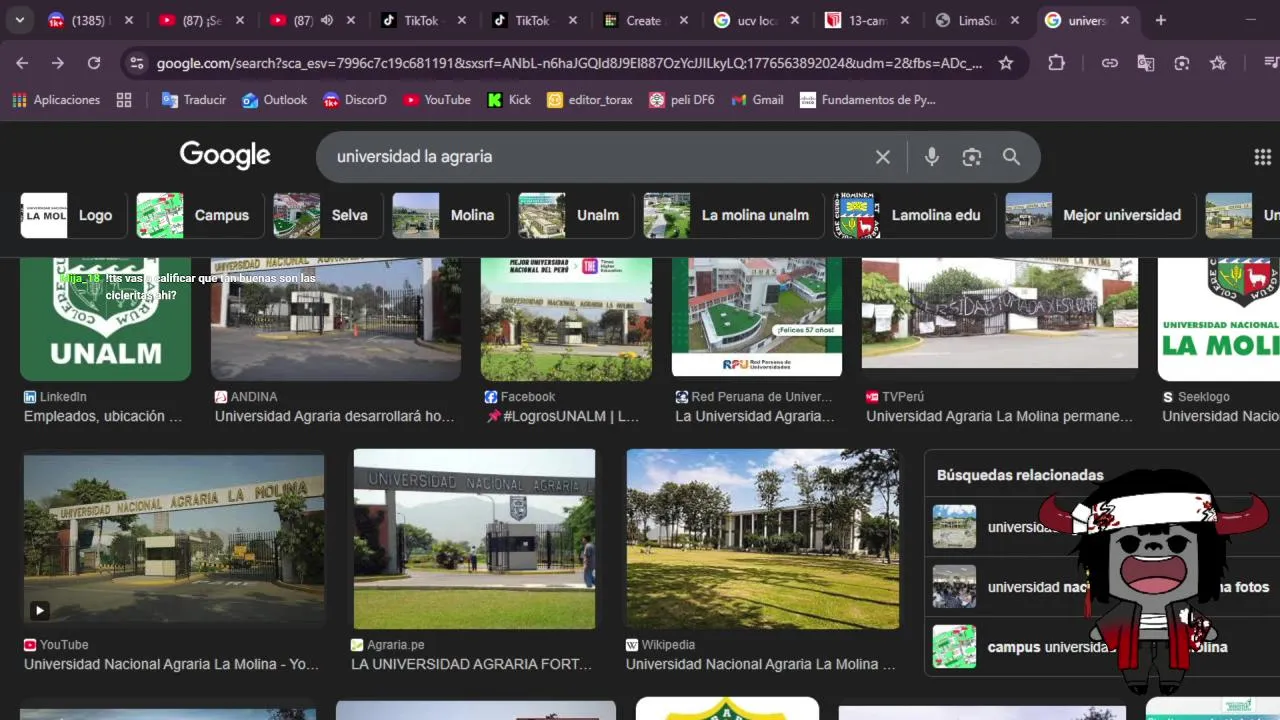This screenshot has height=720, width=1280.
Task: Open campus universidad related search
Action: click(x=1102, y=647)
